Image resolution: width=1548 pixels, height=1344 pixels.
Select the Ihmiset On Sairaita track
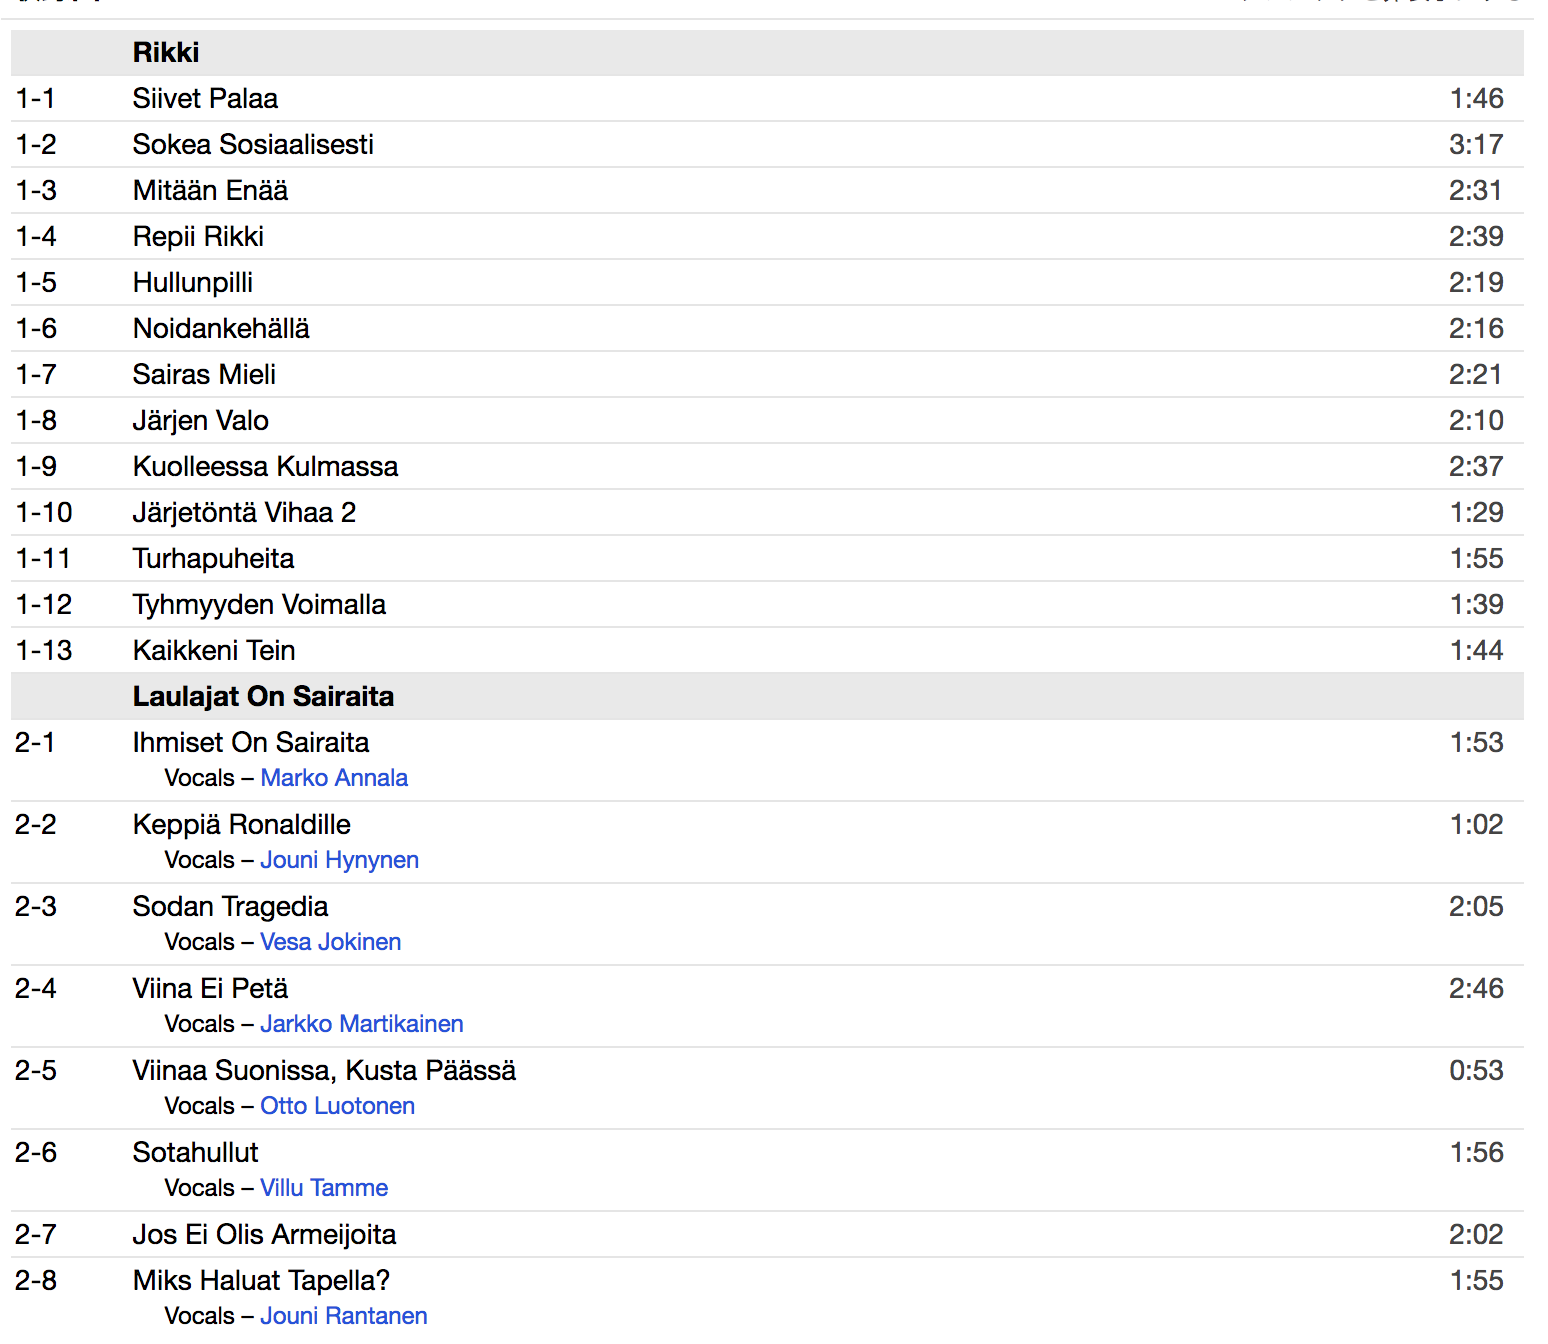tap(251, 743)
